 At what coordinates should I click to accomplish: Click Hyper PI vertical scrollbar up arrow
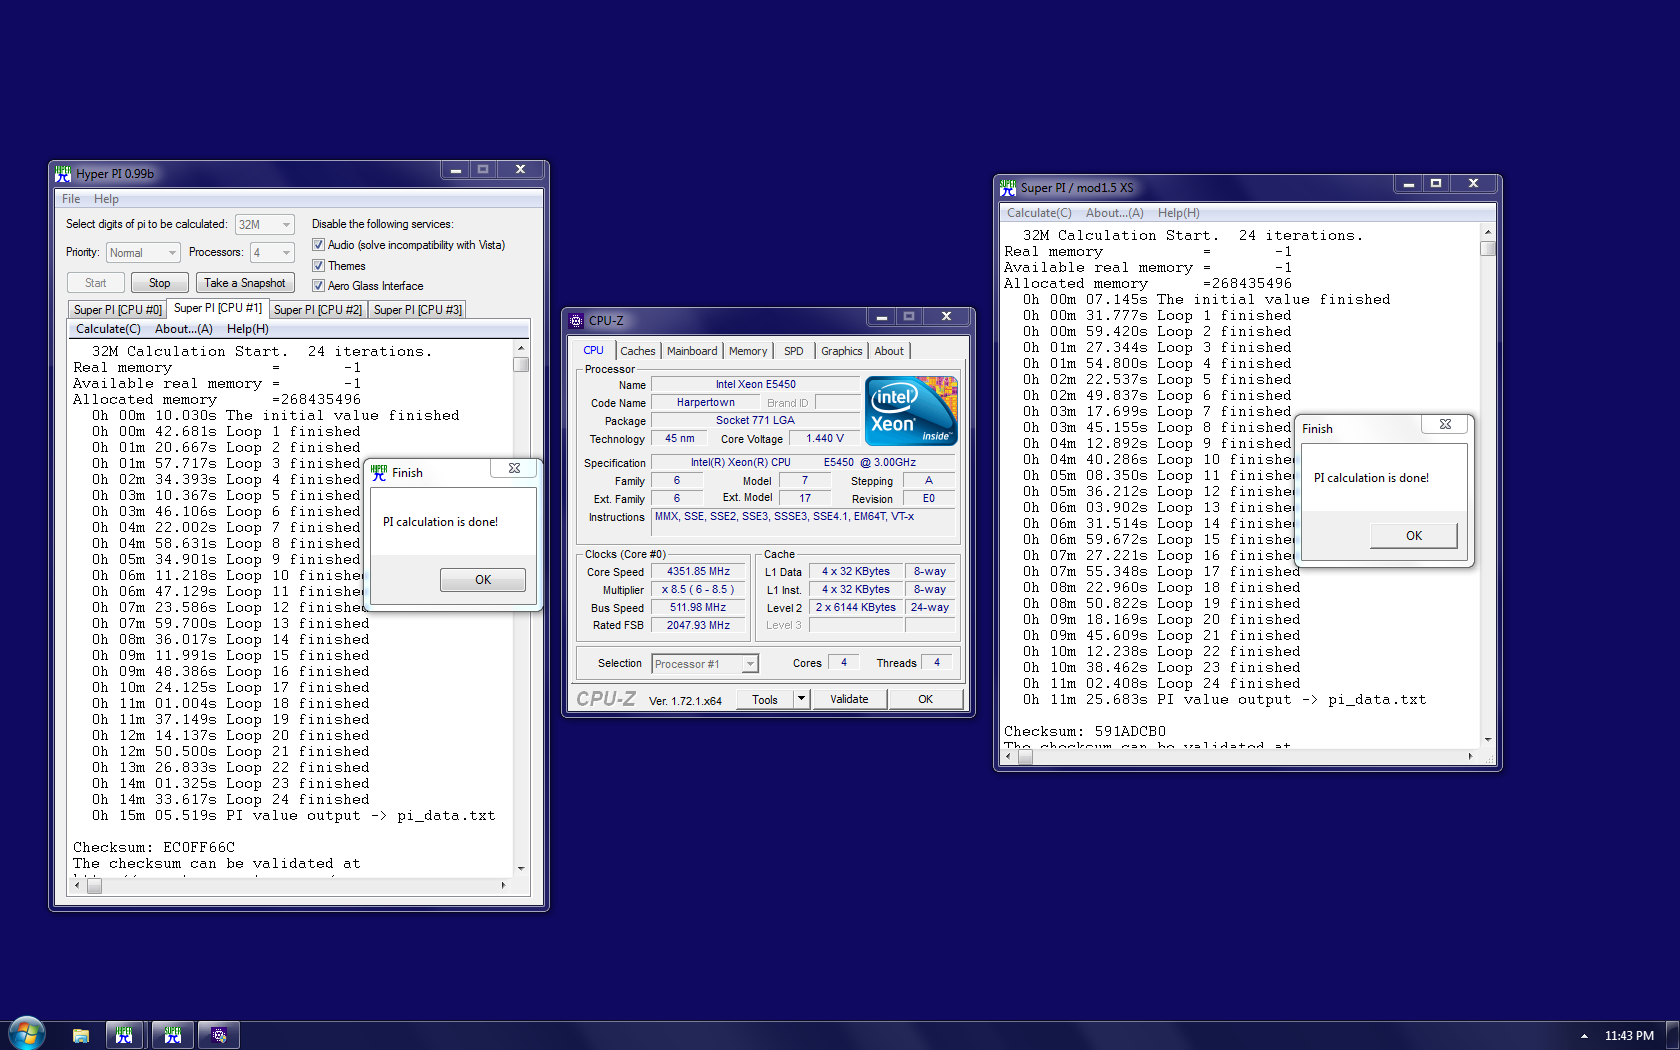(x=521, y=348)
